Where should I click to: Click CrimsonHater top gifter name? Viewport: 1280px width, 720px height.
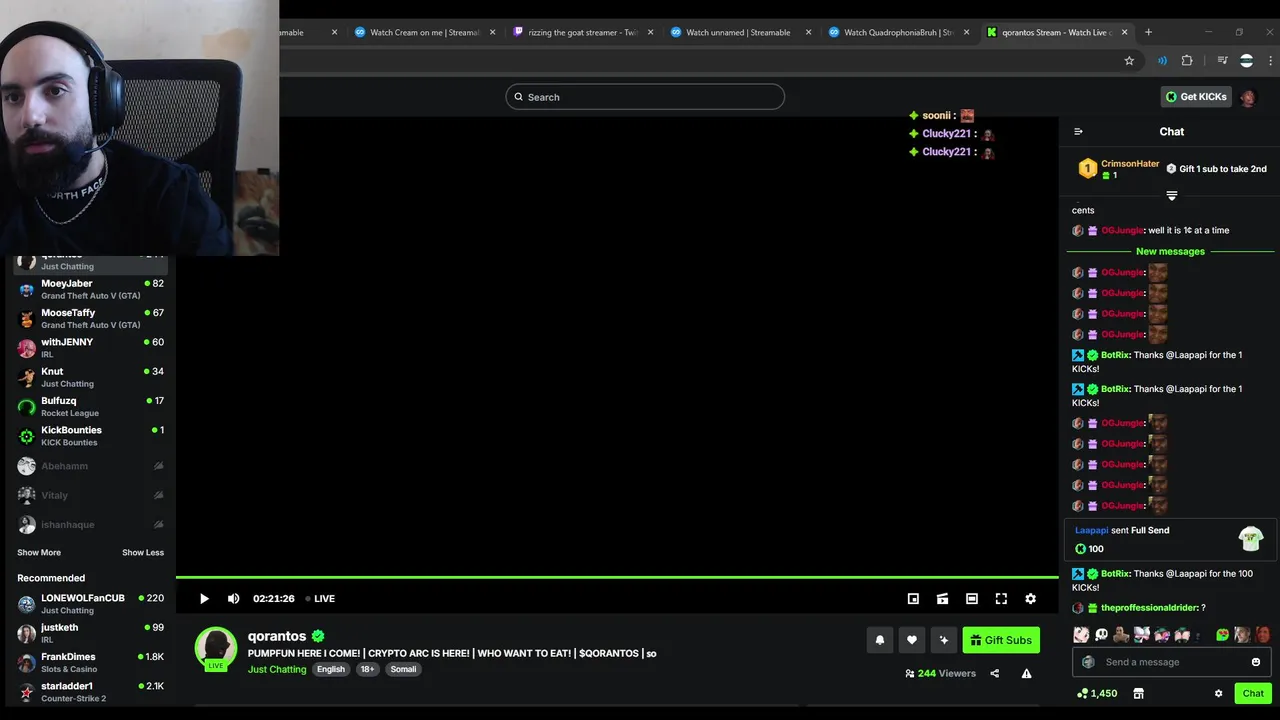(x=1130, y=164)
